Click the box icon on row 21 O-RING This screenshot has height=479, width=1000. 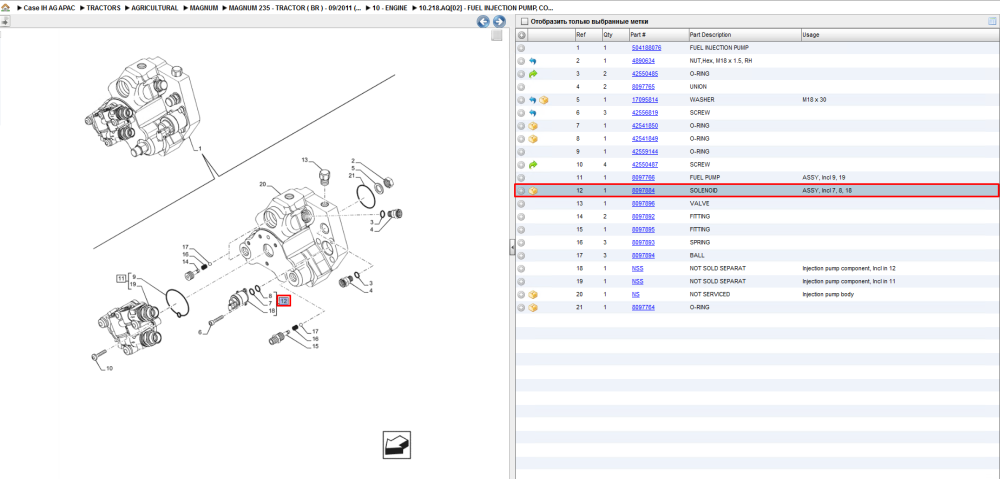(533, 307)
